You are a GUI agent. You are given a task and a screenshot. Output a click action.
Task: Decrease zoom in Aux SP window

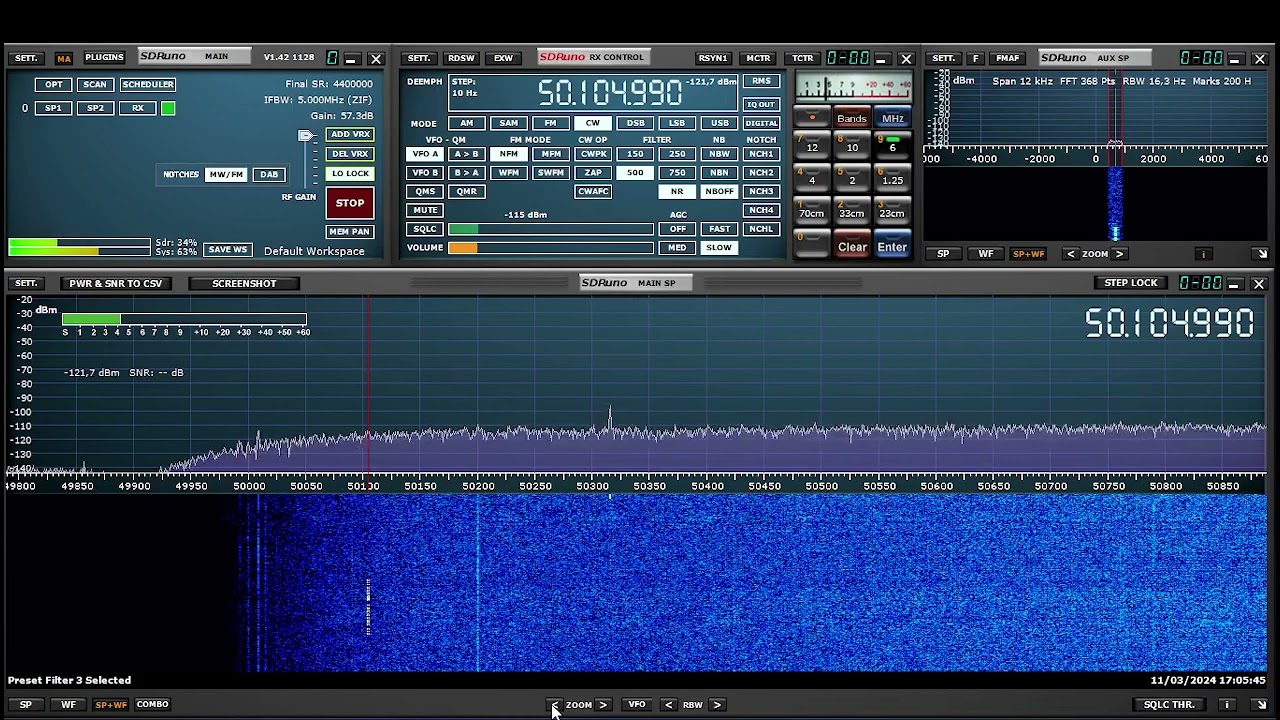[1071, 254]
